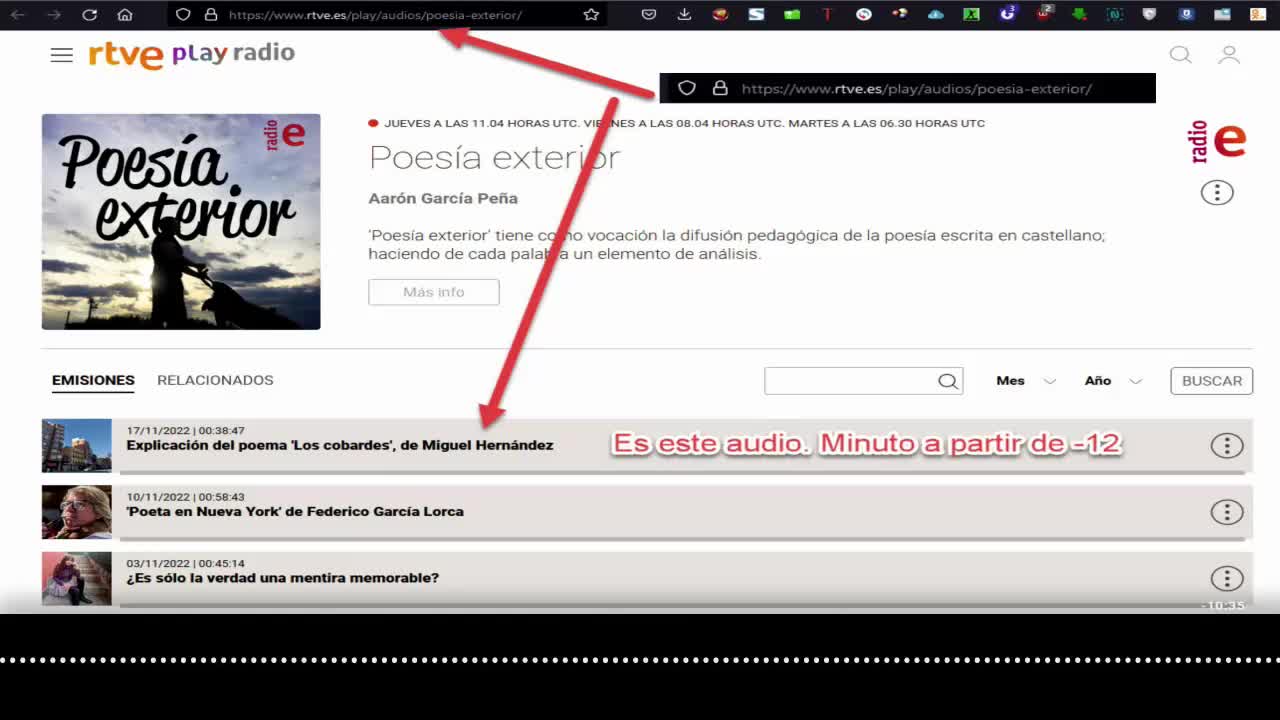The height and width of the screenshot is (720, 1280).
Task: Click the 'Más info' button
Action: [x=434, y=292]
